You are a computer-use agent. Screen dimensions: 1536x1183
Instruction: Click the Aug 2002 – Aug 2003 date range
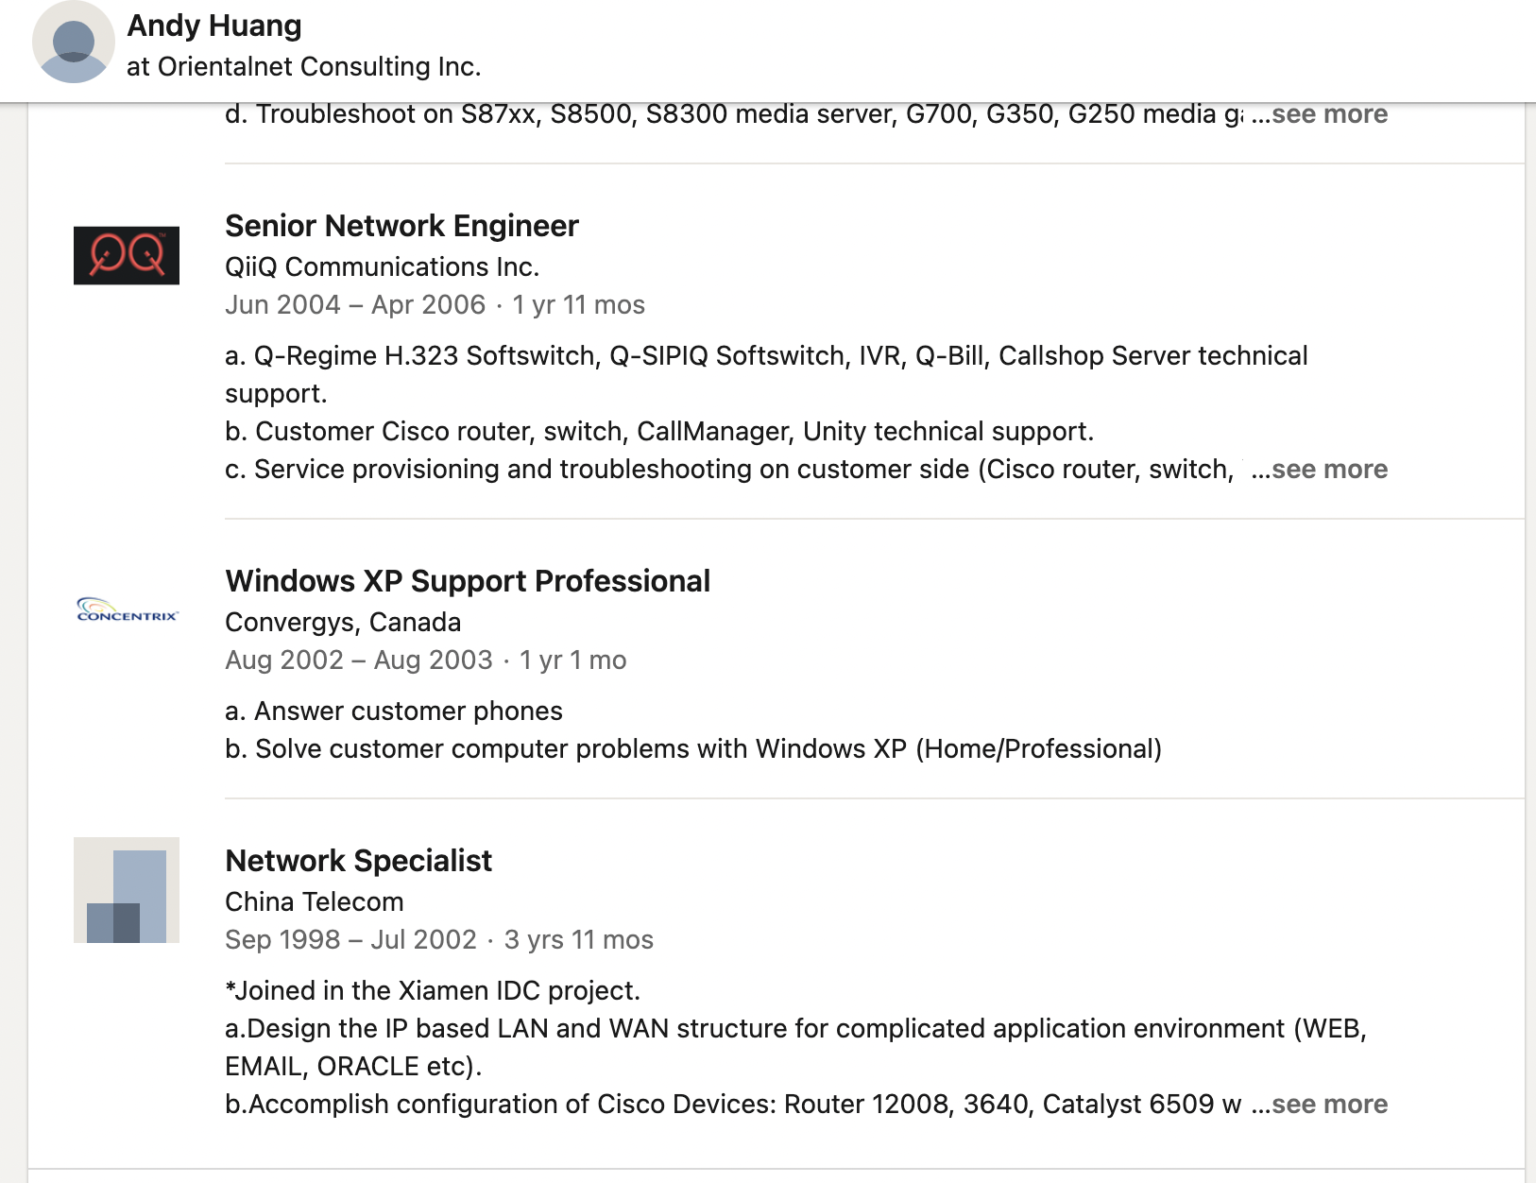[x=358, y=660]
